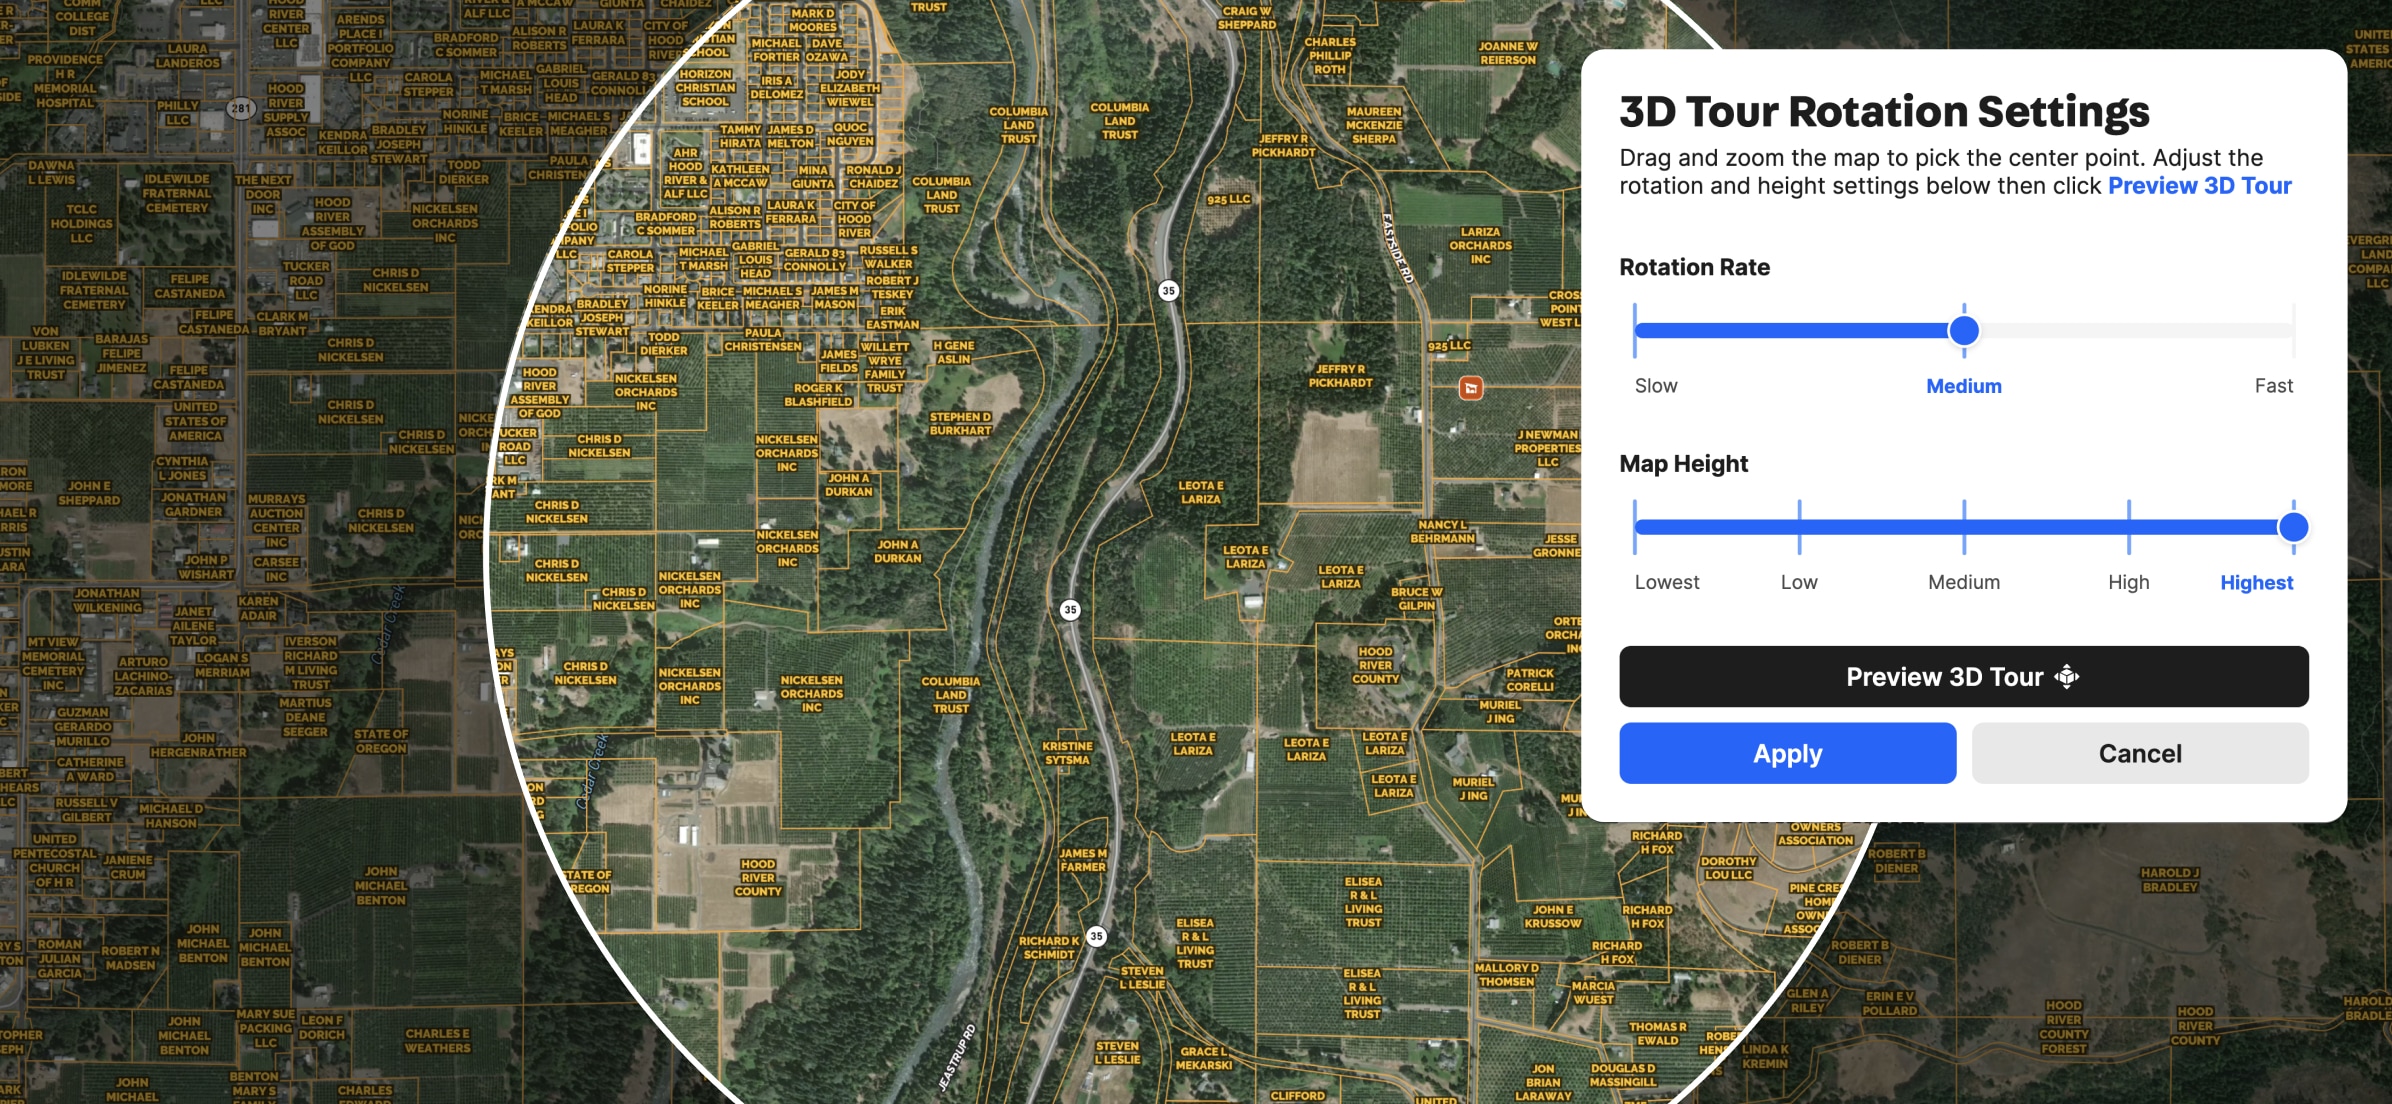2392x1104 pixels.
Task: Click the Rotation Rate slider handle
Action: (x=1964, y=330)
